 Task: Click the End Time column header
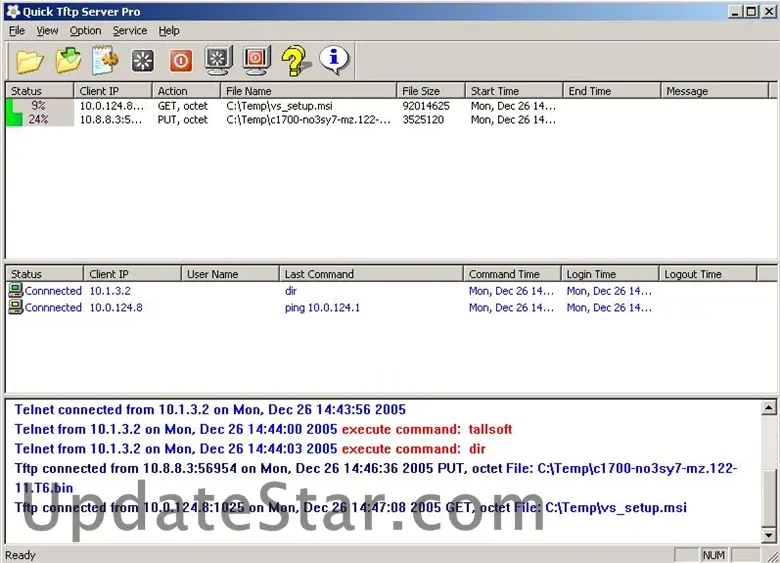click(x=612, y=91)
